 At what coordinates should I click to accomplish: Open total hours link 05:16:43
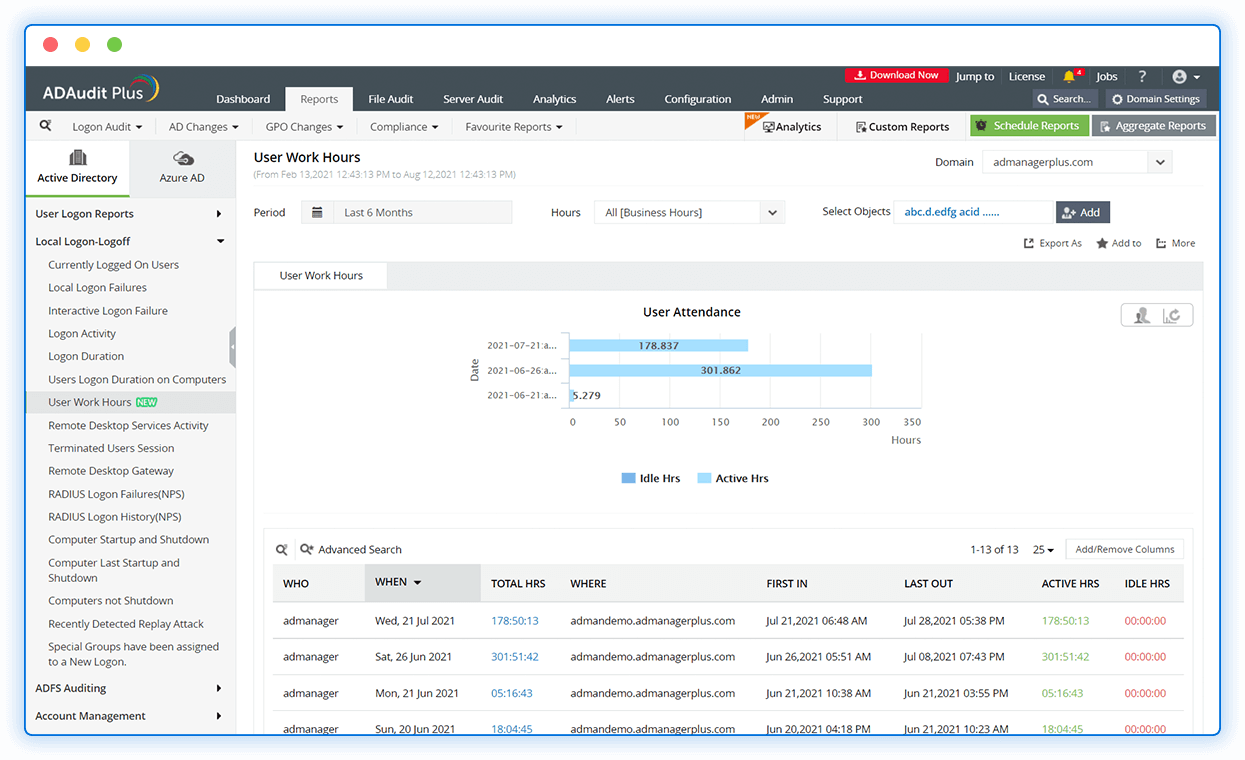(512, 693)
